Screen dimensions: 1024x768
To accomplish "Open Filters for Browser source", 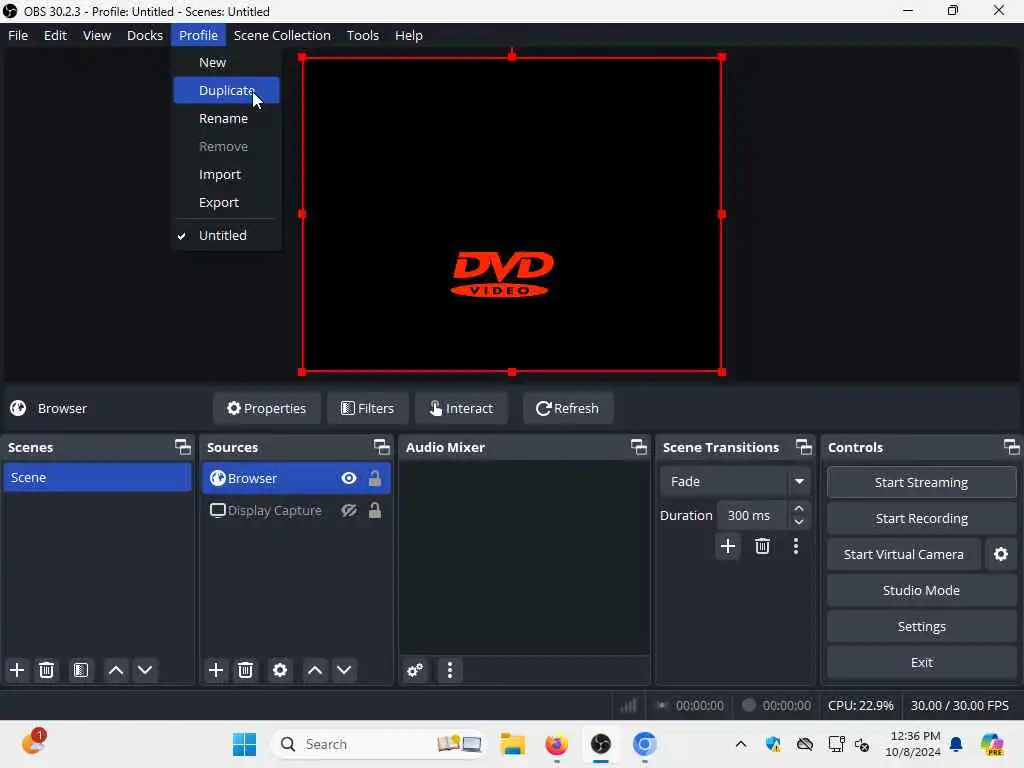I will [x=368, y=408].
